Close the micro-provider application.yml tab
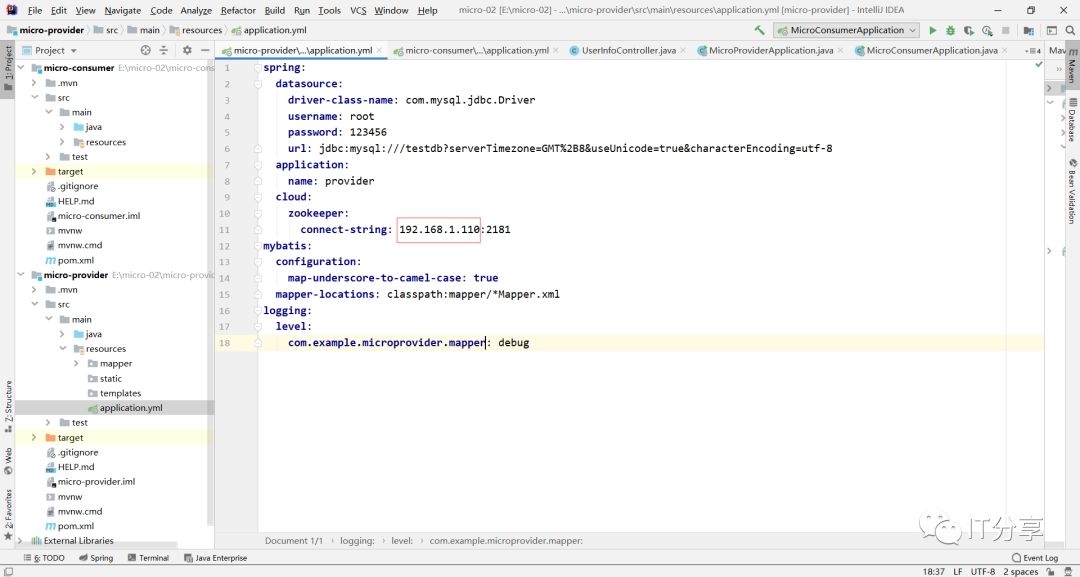This screenshot has width=1080, height=577. [x=379, y=50]
